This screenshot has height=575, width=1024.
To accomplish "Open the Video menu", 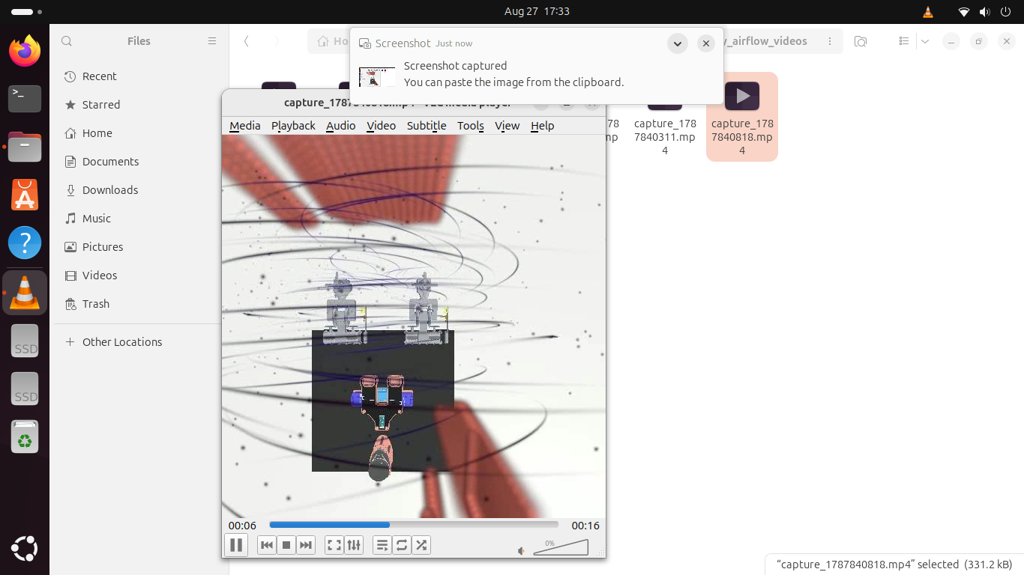I will pyautogui.click(x=381, y=125).
